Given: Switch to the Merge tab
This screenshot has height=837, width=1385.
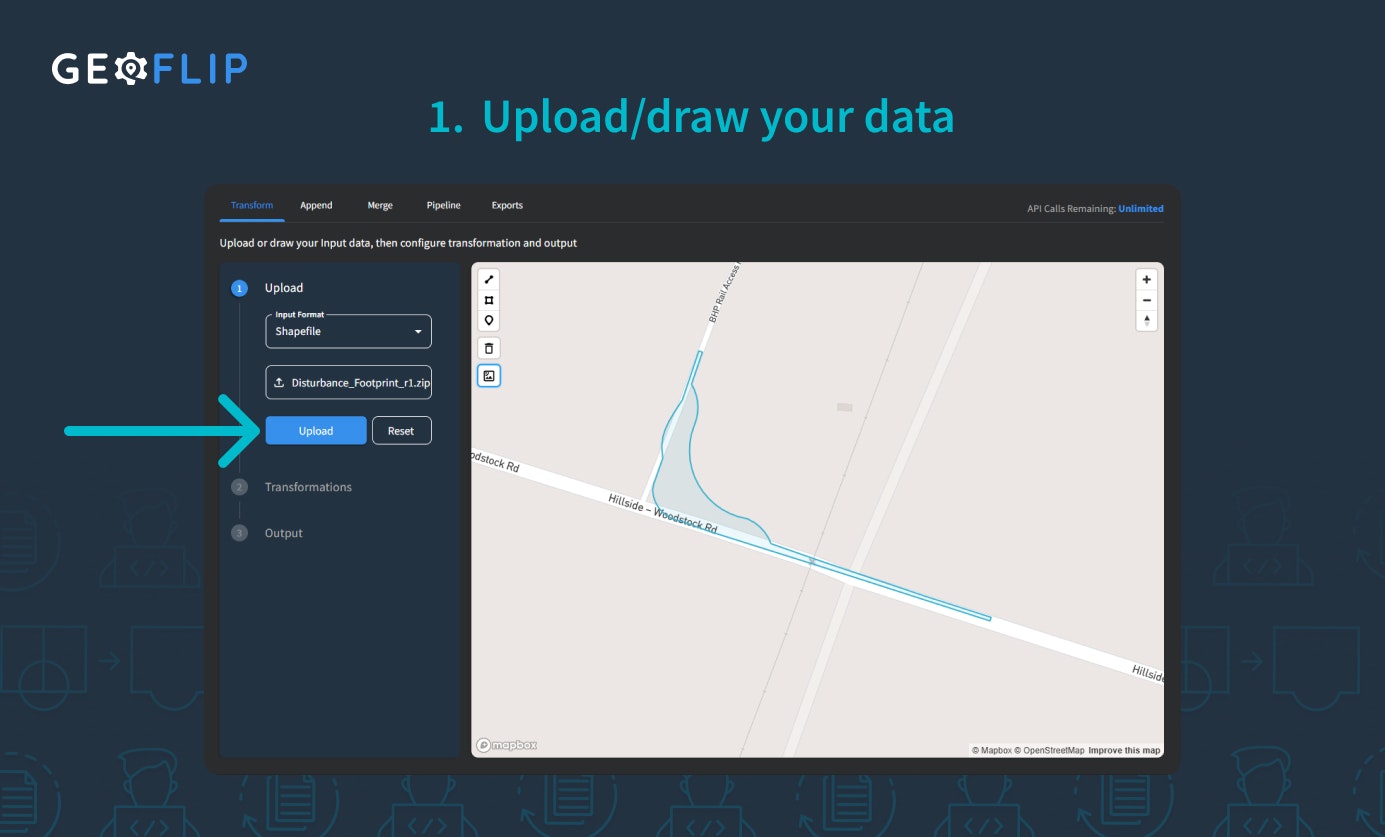Looking at the screenshot, I should [x=380, y=205].
